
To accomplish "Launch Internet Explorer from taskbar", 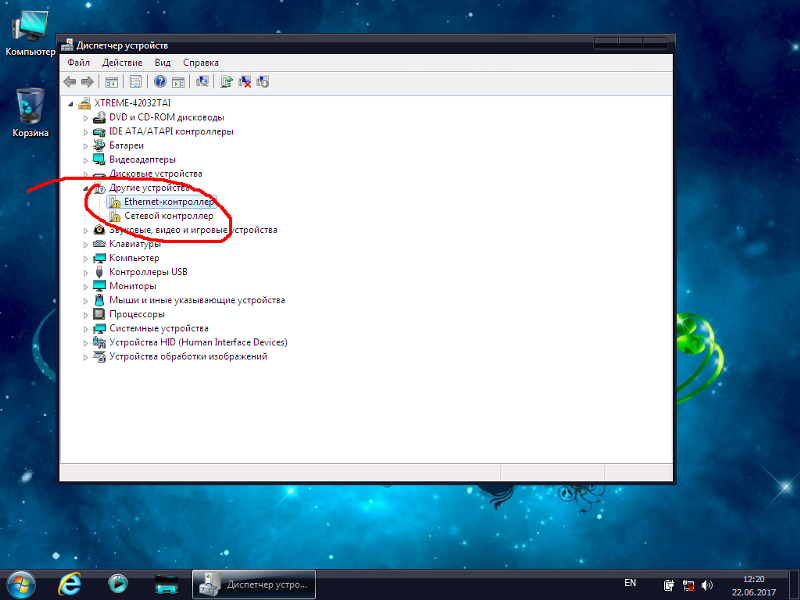I will (69, 584).
